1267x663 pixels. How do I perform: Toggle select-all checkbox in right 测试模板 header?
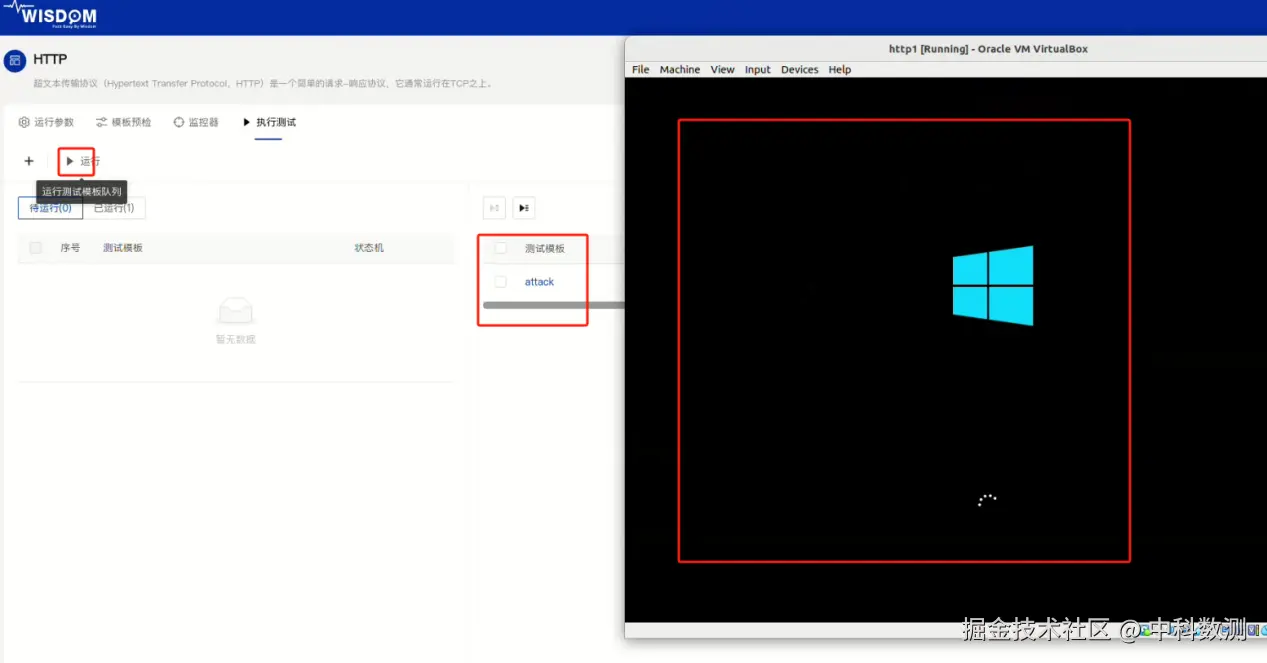[501, 248]
